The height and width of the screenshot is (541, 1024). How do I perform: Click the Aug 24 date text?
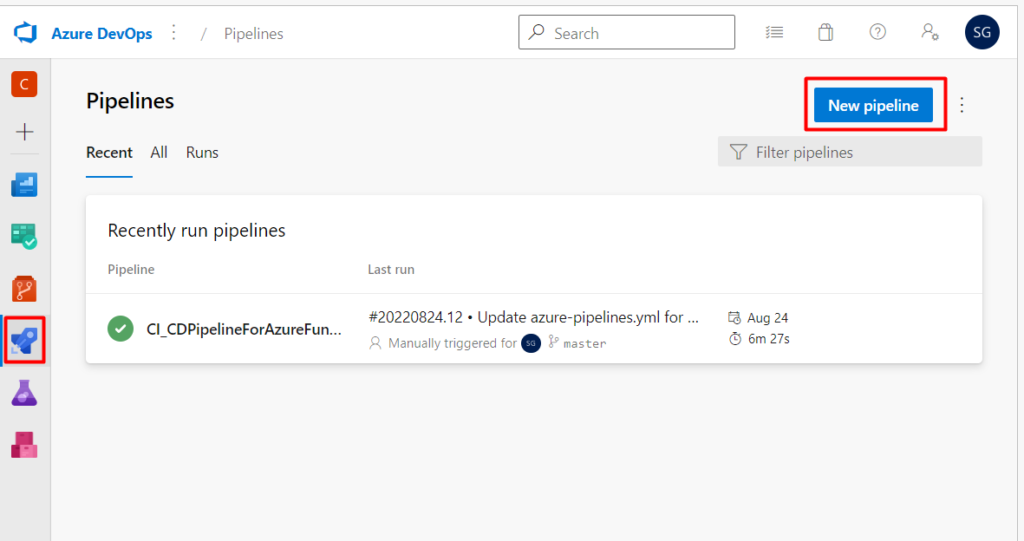pyautogui.click(x=767, y=318)
